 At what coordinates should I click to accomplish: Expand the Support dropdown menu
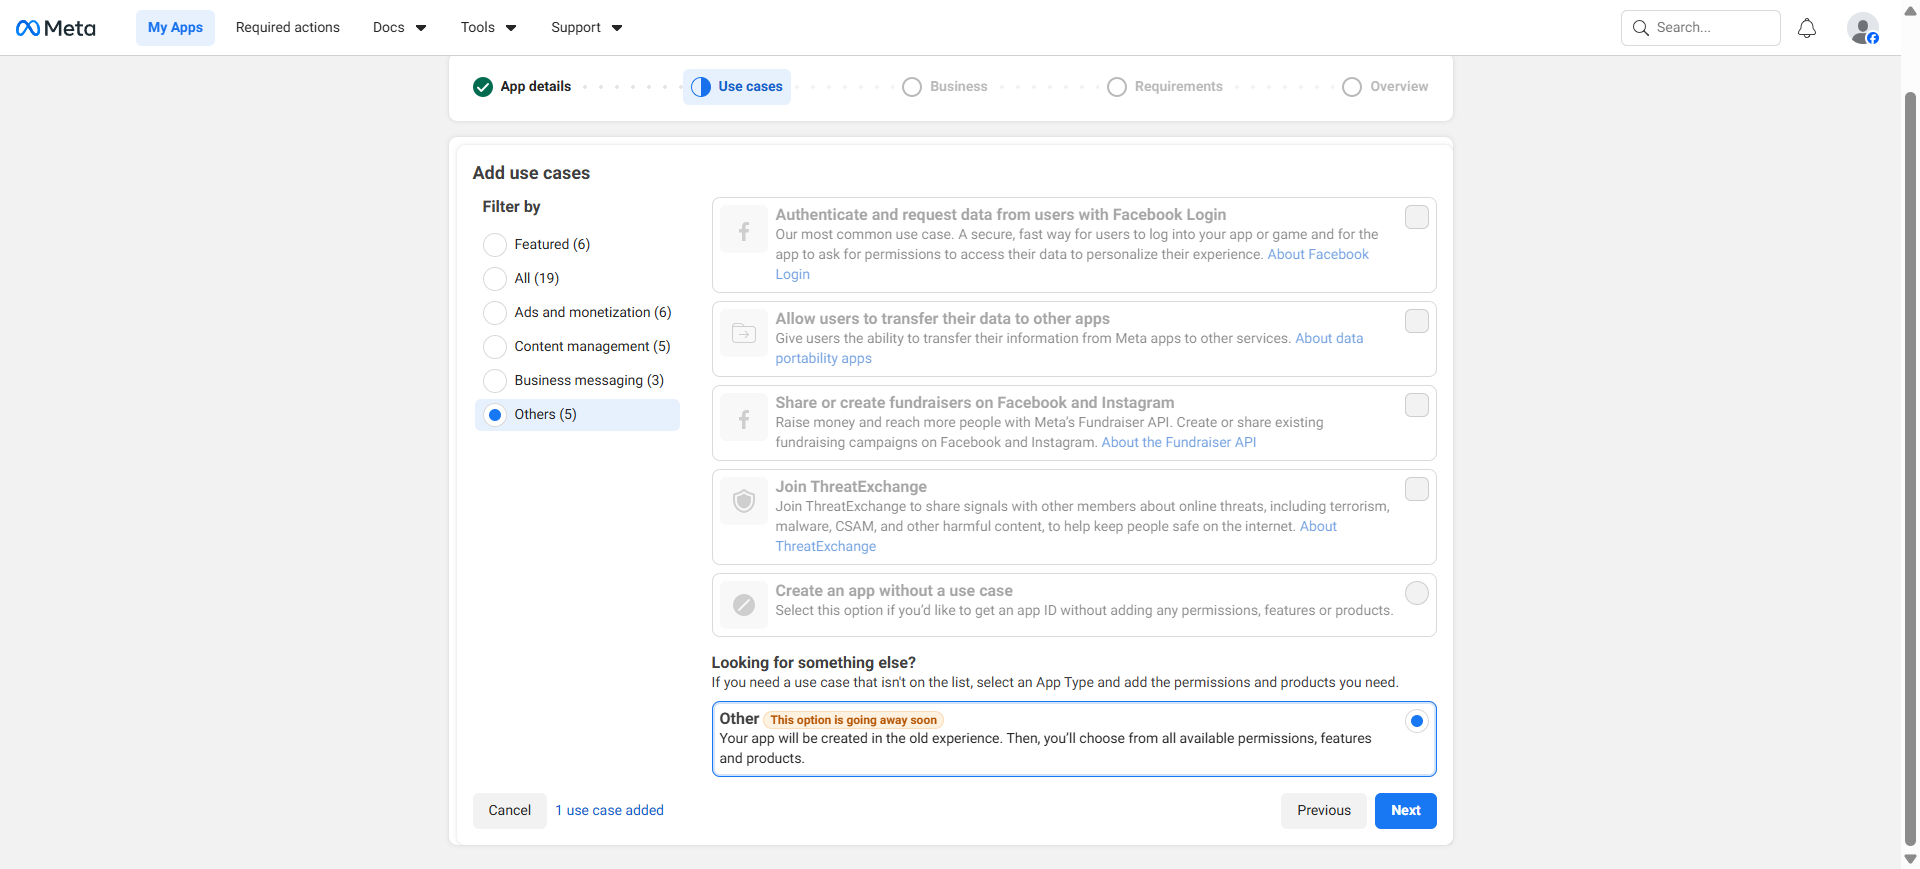586,28
